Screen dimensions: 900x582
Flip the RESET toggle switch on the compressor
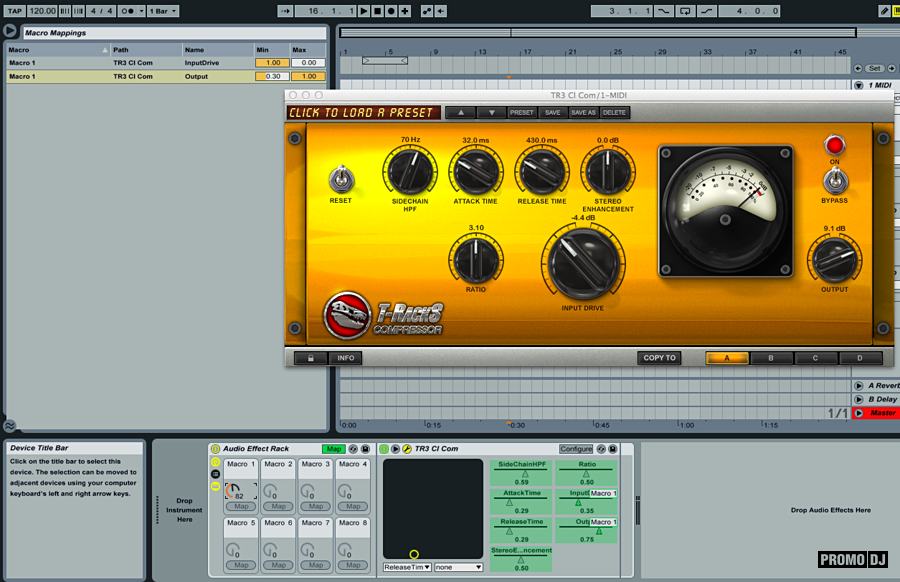click(x=341, y=180)
